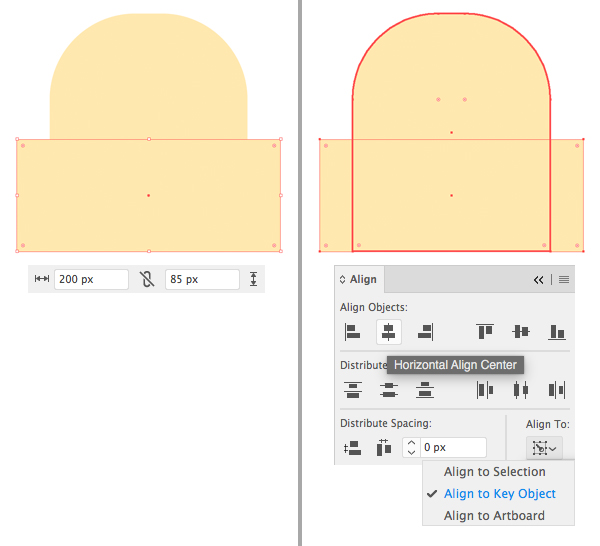Click Horizontal Distribute Right icon

(557, 389)
